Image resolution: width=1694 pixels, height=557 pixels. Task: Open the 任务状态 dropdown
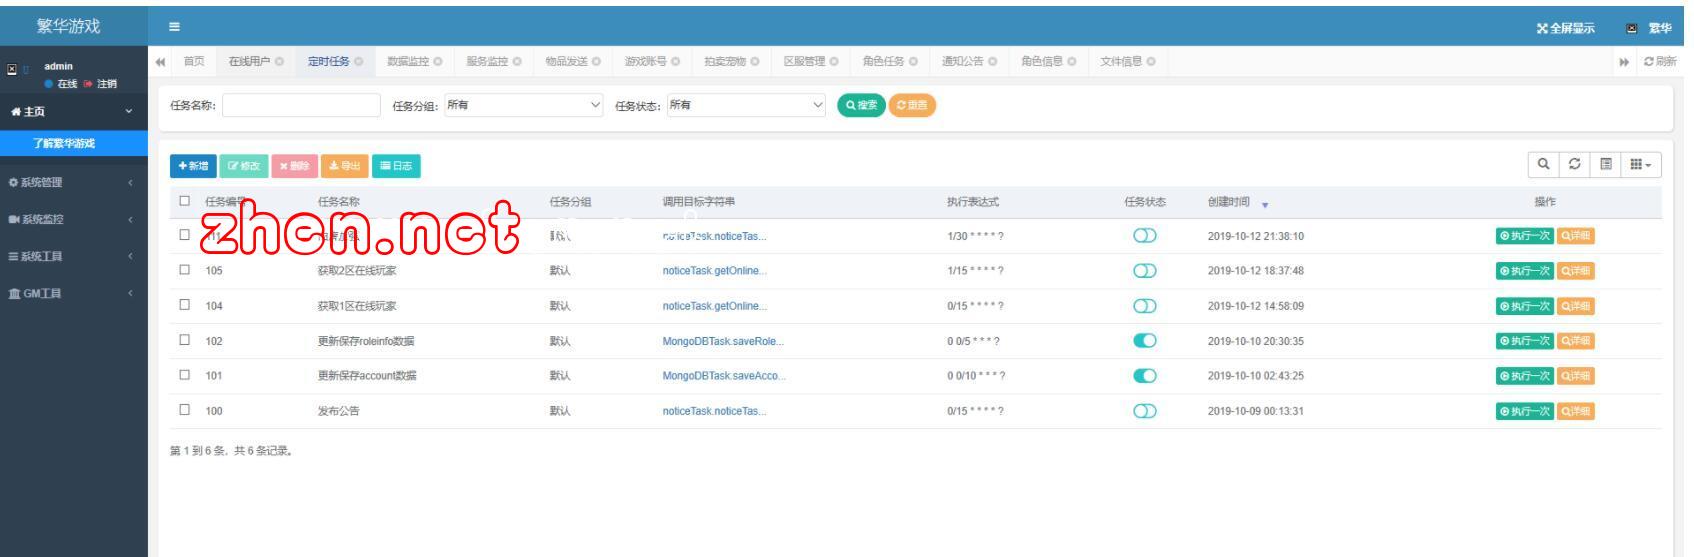click(746, 105)
